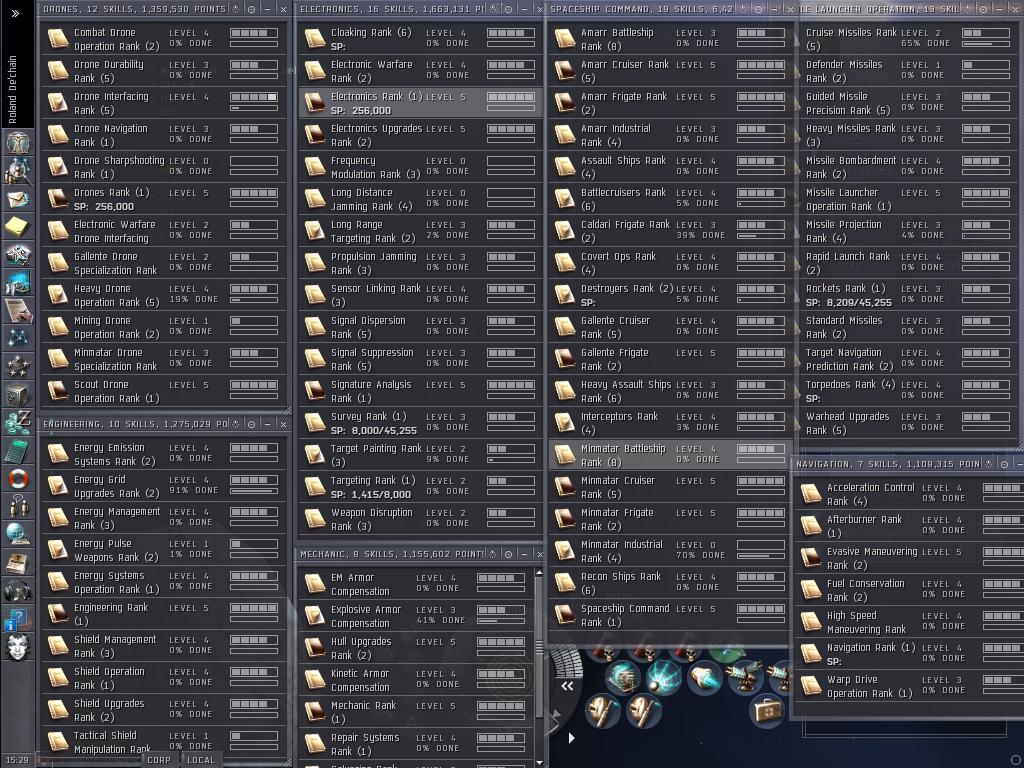
Task: Select the Scout Drone Operation skill
Action: [x=164, y=391]
